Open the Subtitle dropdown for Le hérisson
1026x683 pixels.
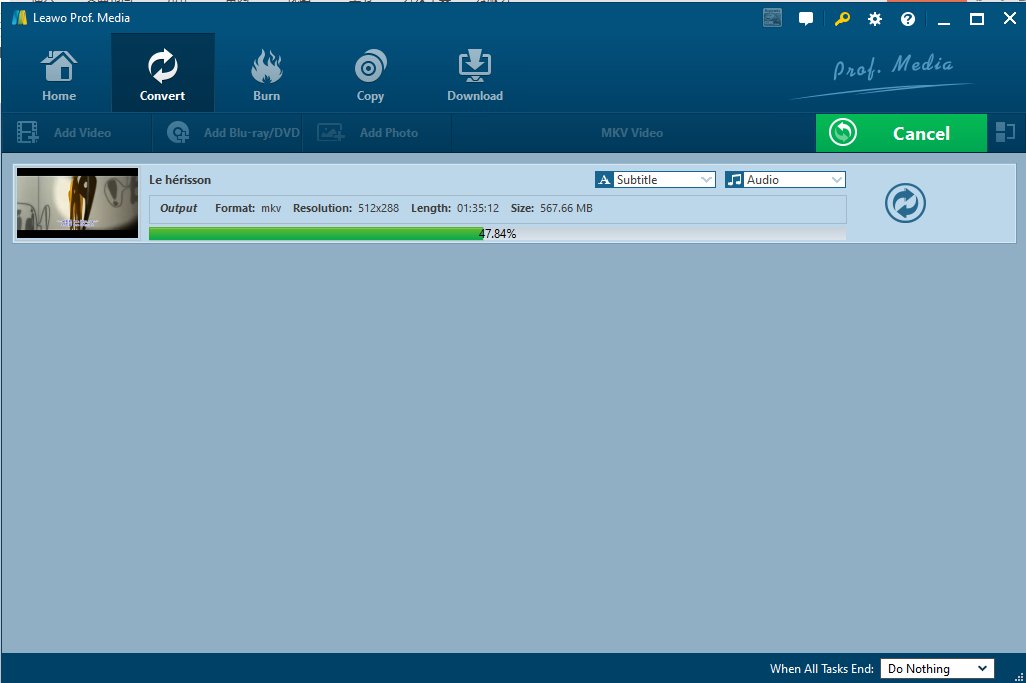pyautogui.click(x=655, y=179)
